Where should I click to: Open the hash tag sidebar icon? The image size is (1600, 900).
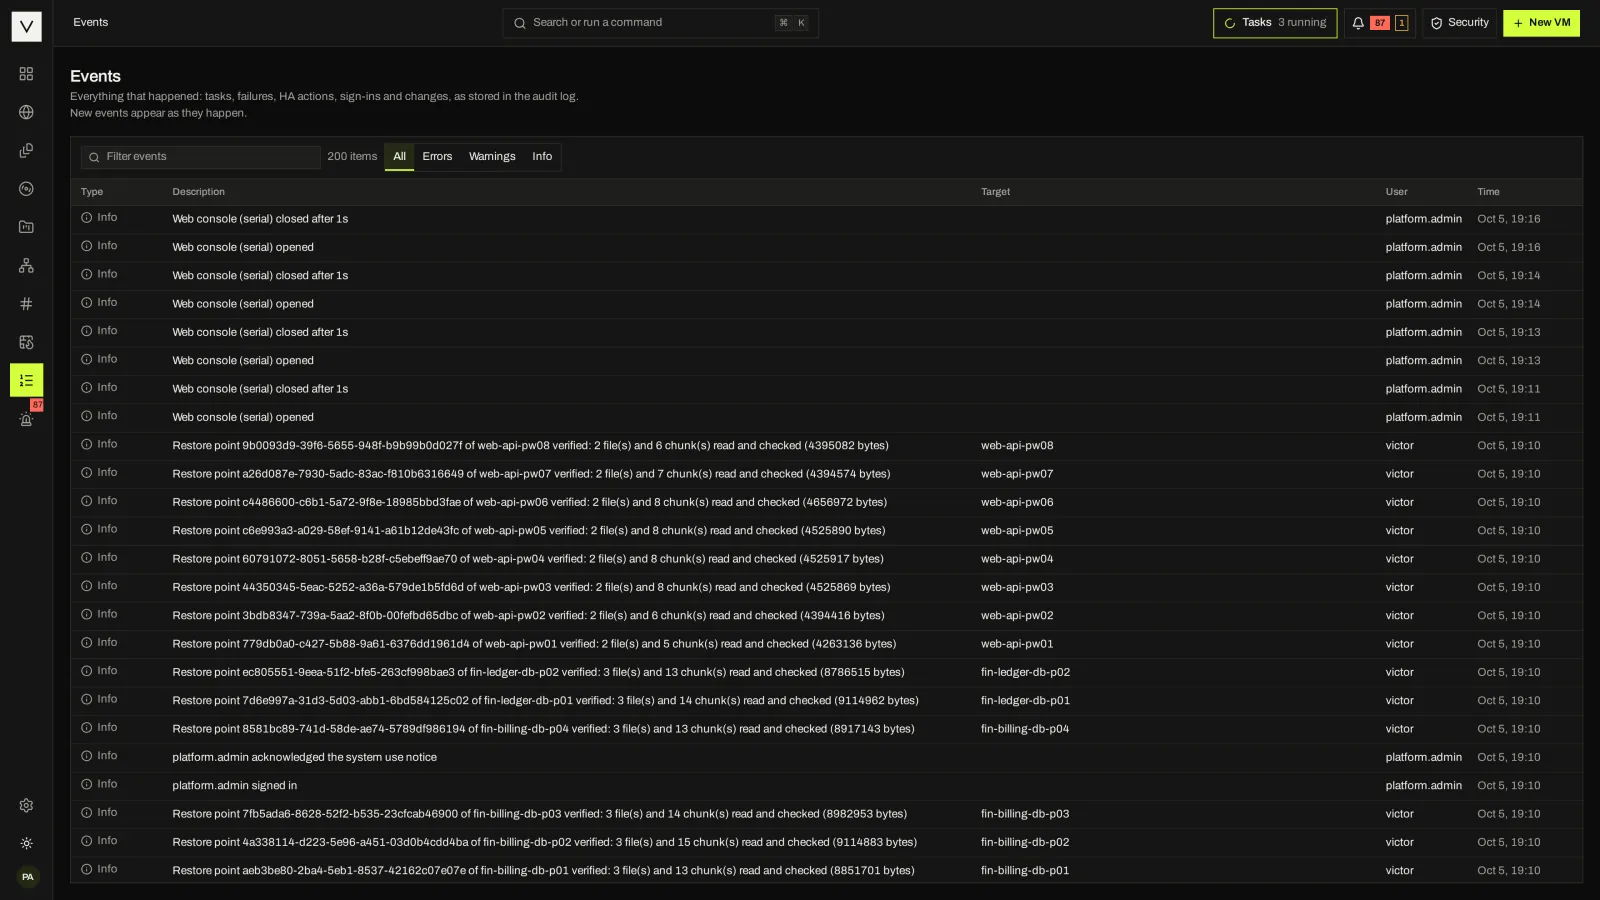pos(26,304)
